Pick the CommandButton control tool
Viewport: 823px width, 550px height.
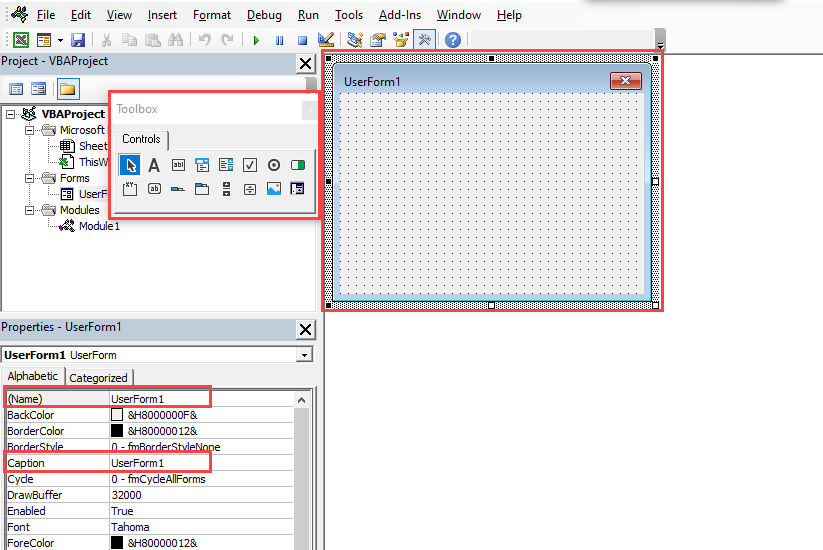pos(154,189)
